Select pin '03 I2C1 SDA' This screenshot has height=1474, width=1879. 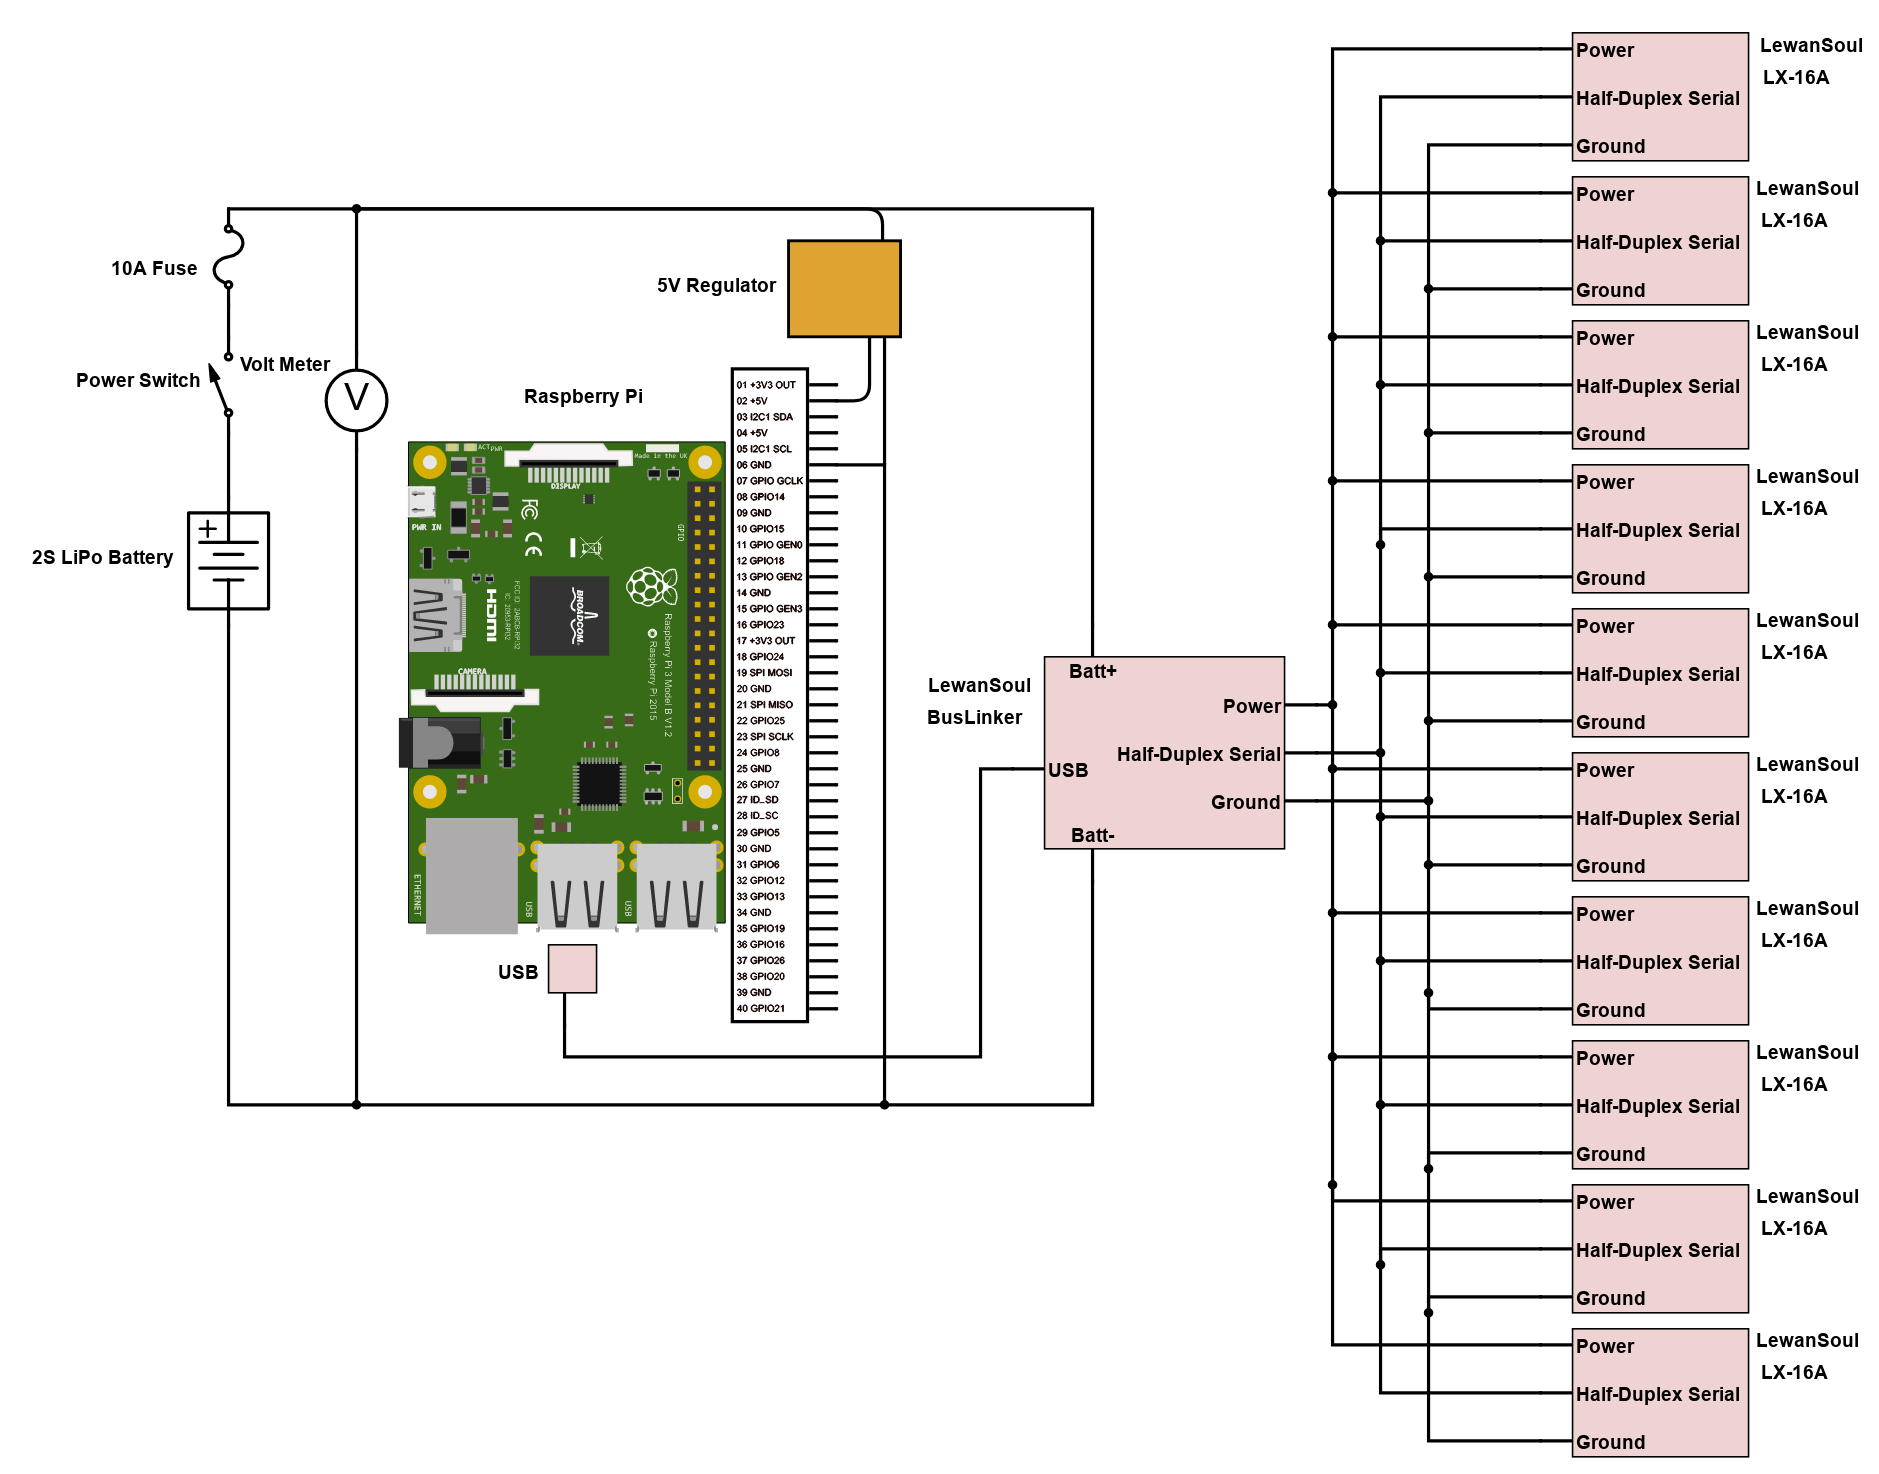765,417
